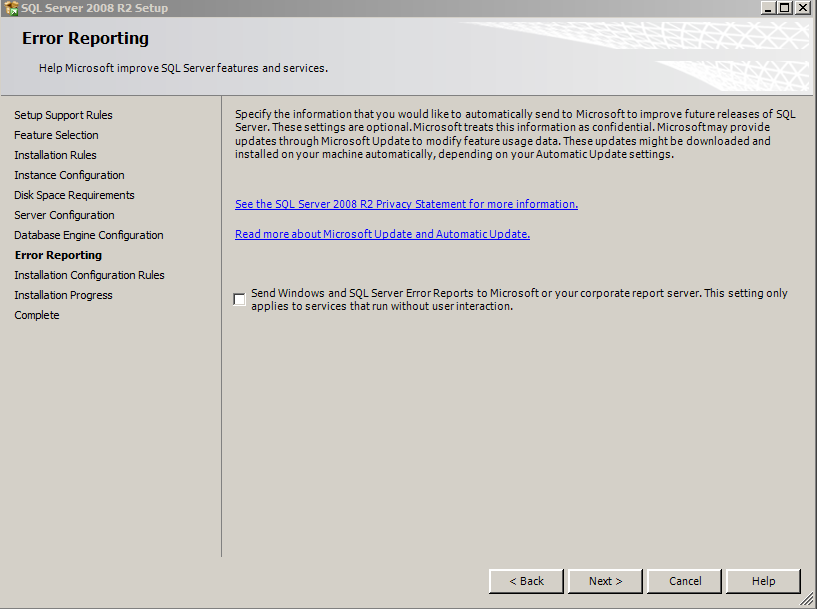This screenshot has height=609, width=817.
Task: Select the bold Error Reporting step in sidebar
Action: pos(58,255)
